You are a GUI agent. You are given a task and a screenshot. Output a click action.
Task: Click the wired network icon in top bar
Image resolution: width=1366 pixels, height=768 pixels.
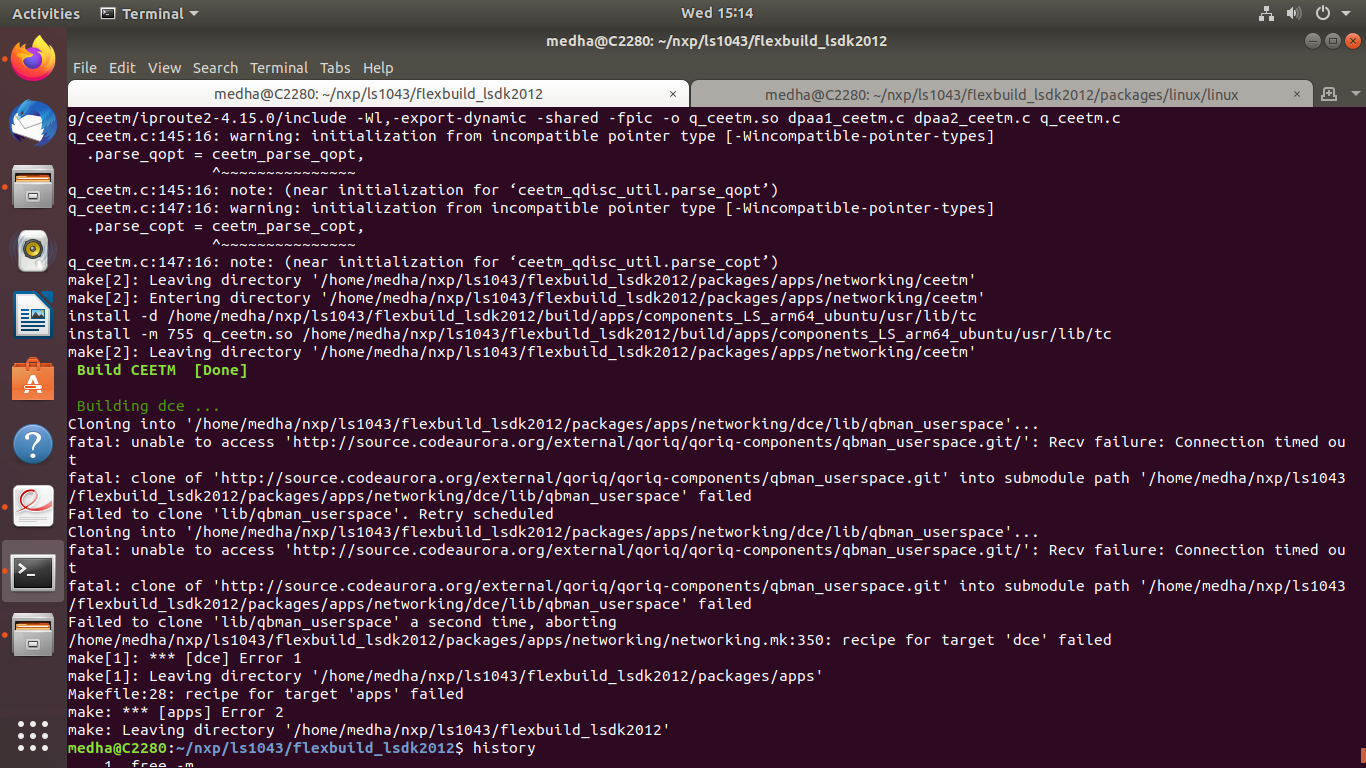click(1265, 13)
